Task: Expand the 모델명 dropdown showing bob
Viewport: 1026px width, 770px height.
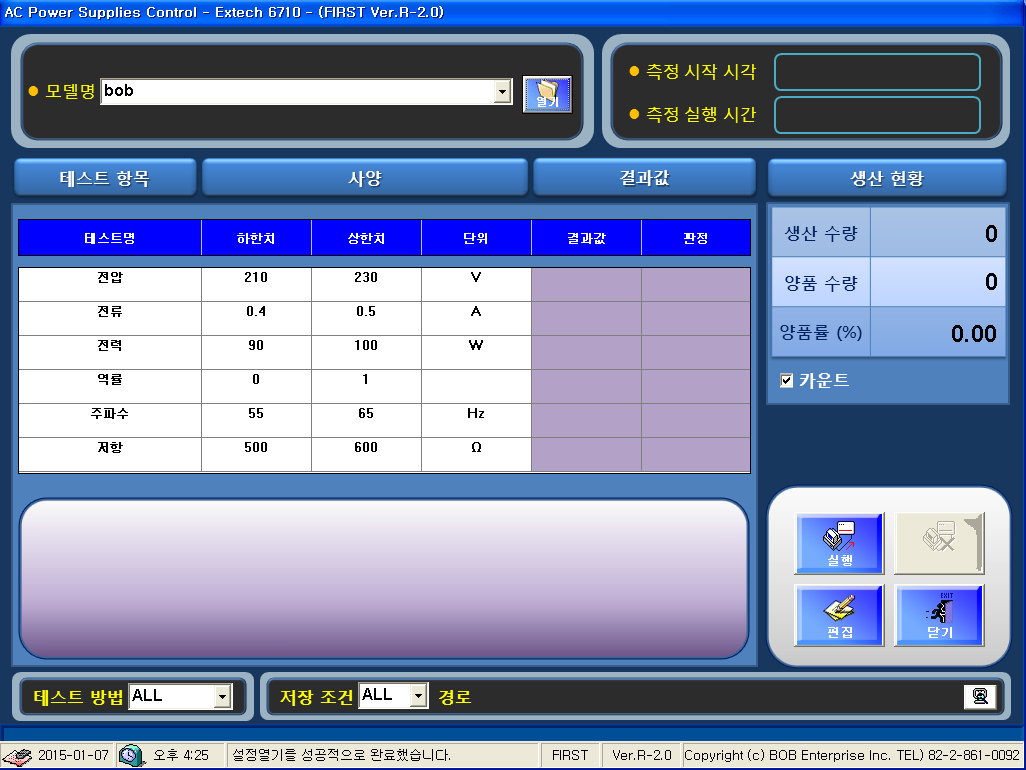Action: [502, 92]
